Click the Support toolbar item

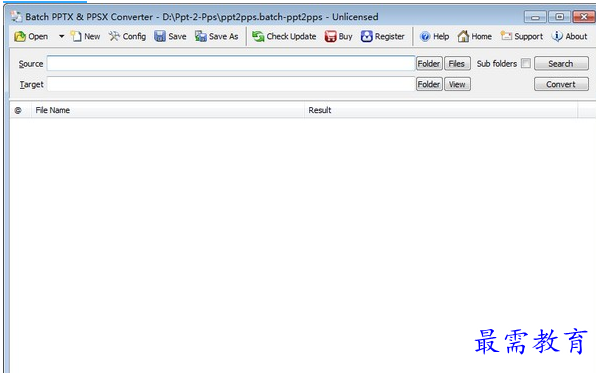[522, 37]
